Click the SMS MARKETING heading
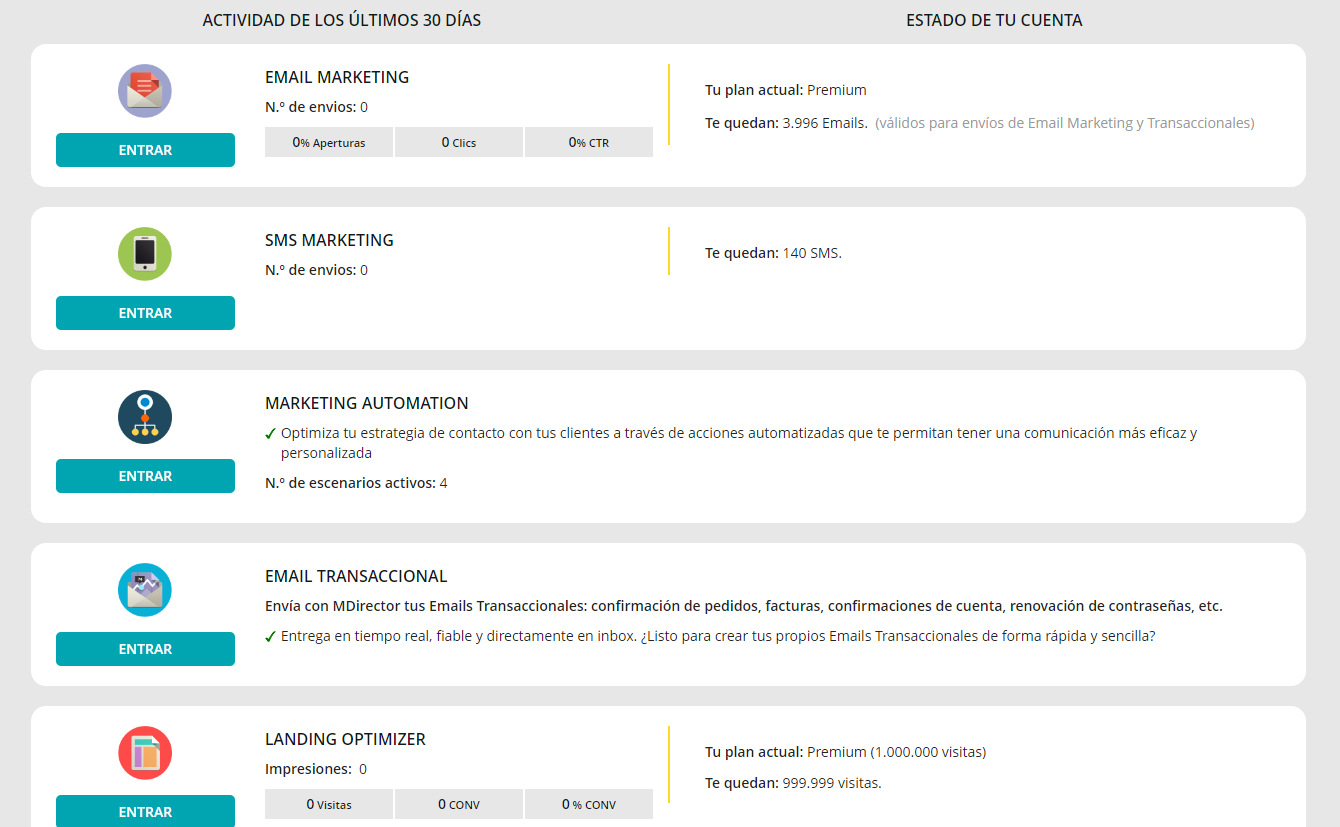This screenshot has width=1340, height=827. (x=329, y=240)
